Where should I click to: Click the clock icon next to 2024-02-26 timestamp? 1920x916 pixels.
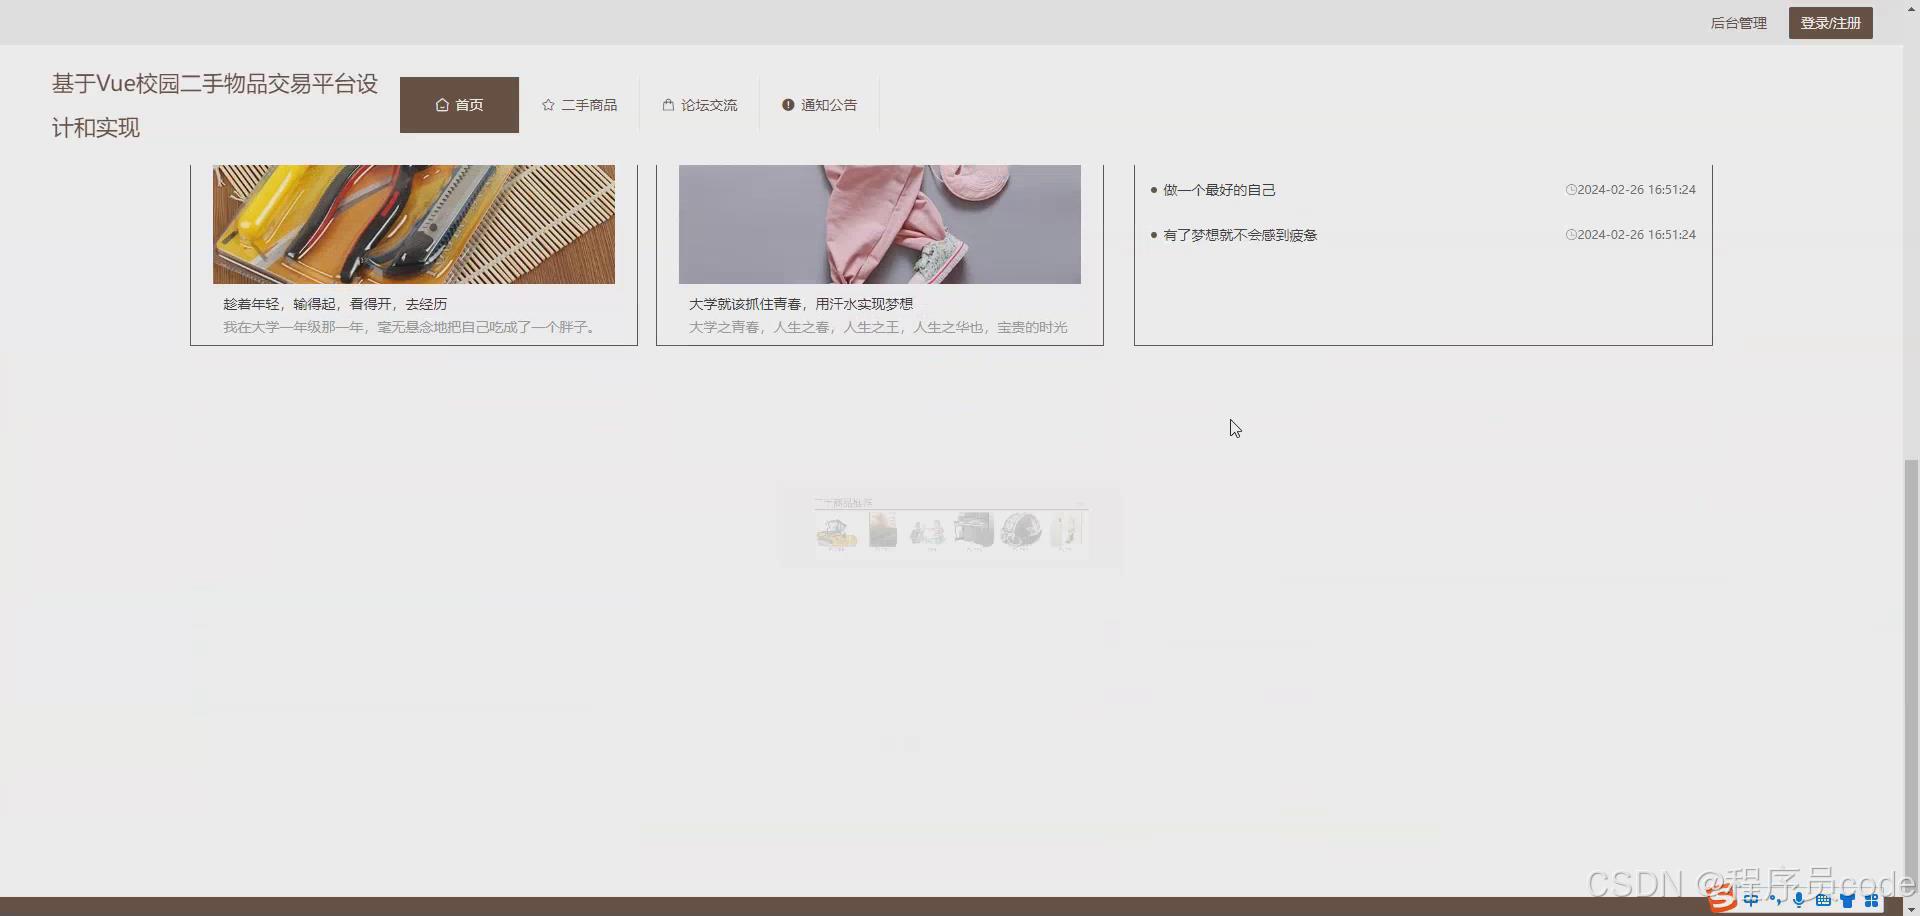click(1570, 189)
